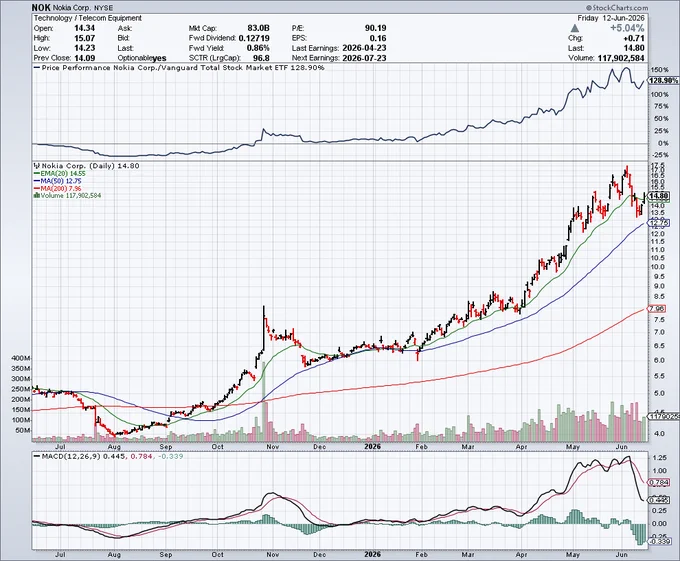Click the 14.80 last price axis tag
This screenshot has width=680, height=561.
(659, 196)
